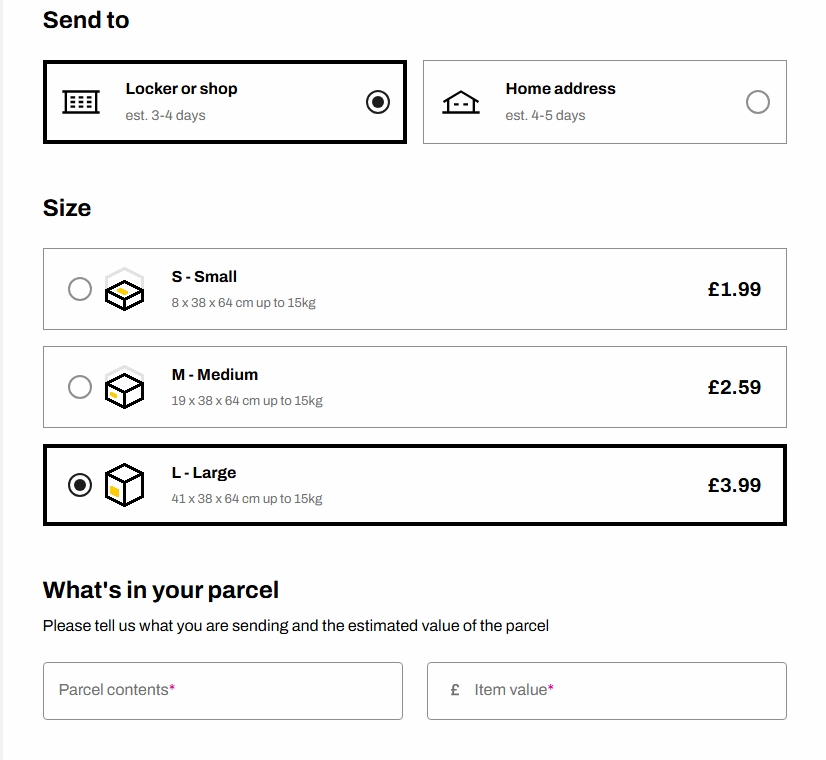Click the £3.99 price for Large
This screenshot has height=760, width=826.
(x=734, y=485)
